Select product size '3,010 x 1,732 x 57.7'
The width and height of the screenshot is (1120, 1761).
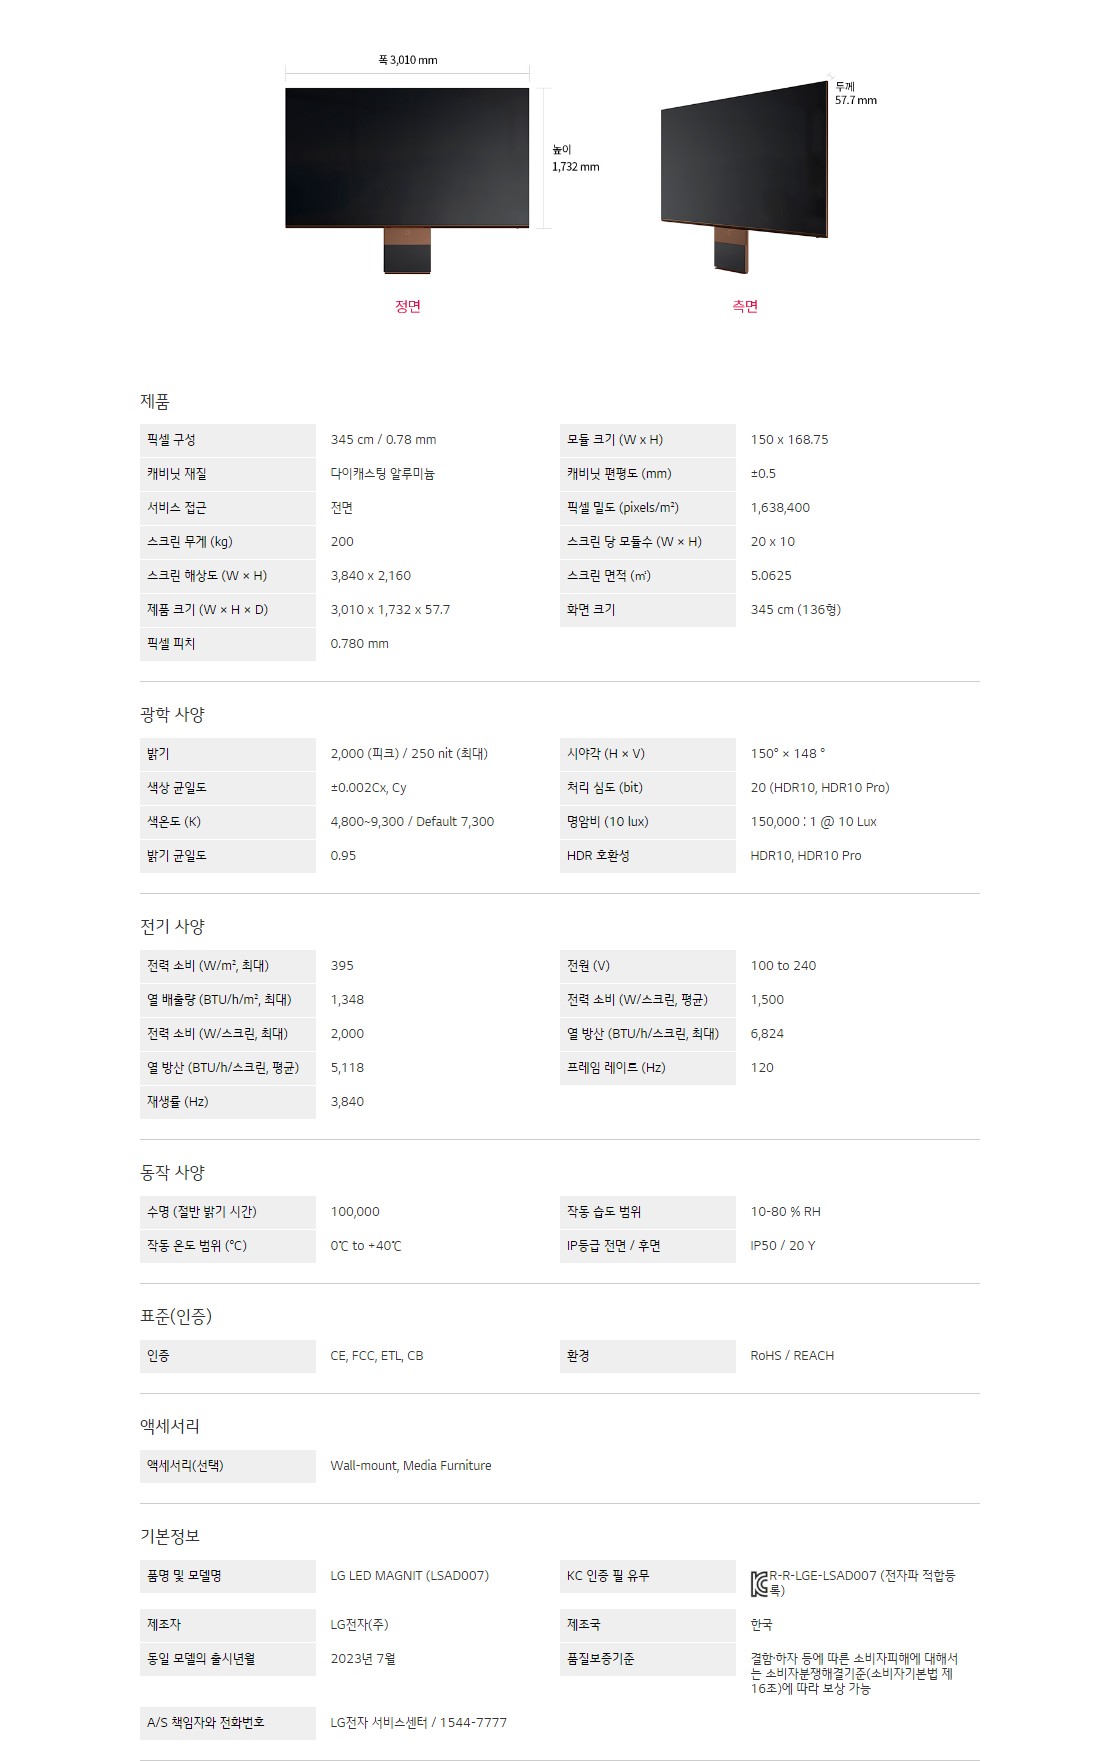[390, 610]
